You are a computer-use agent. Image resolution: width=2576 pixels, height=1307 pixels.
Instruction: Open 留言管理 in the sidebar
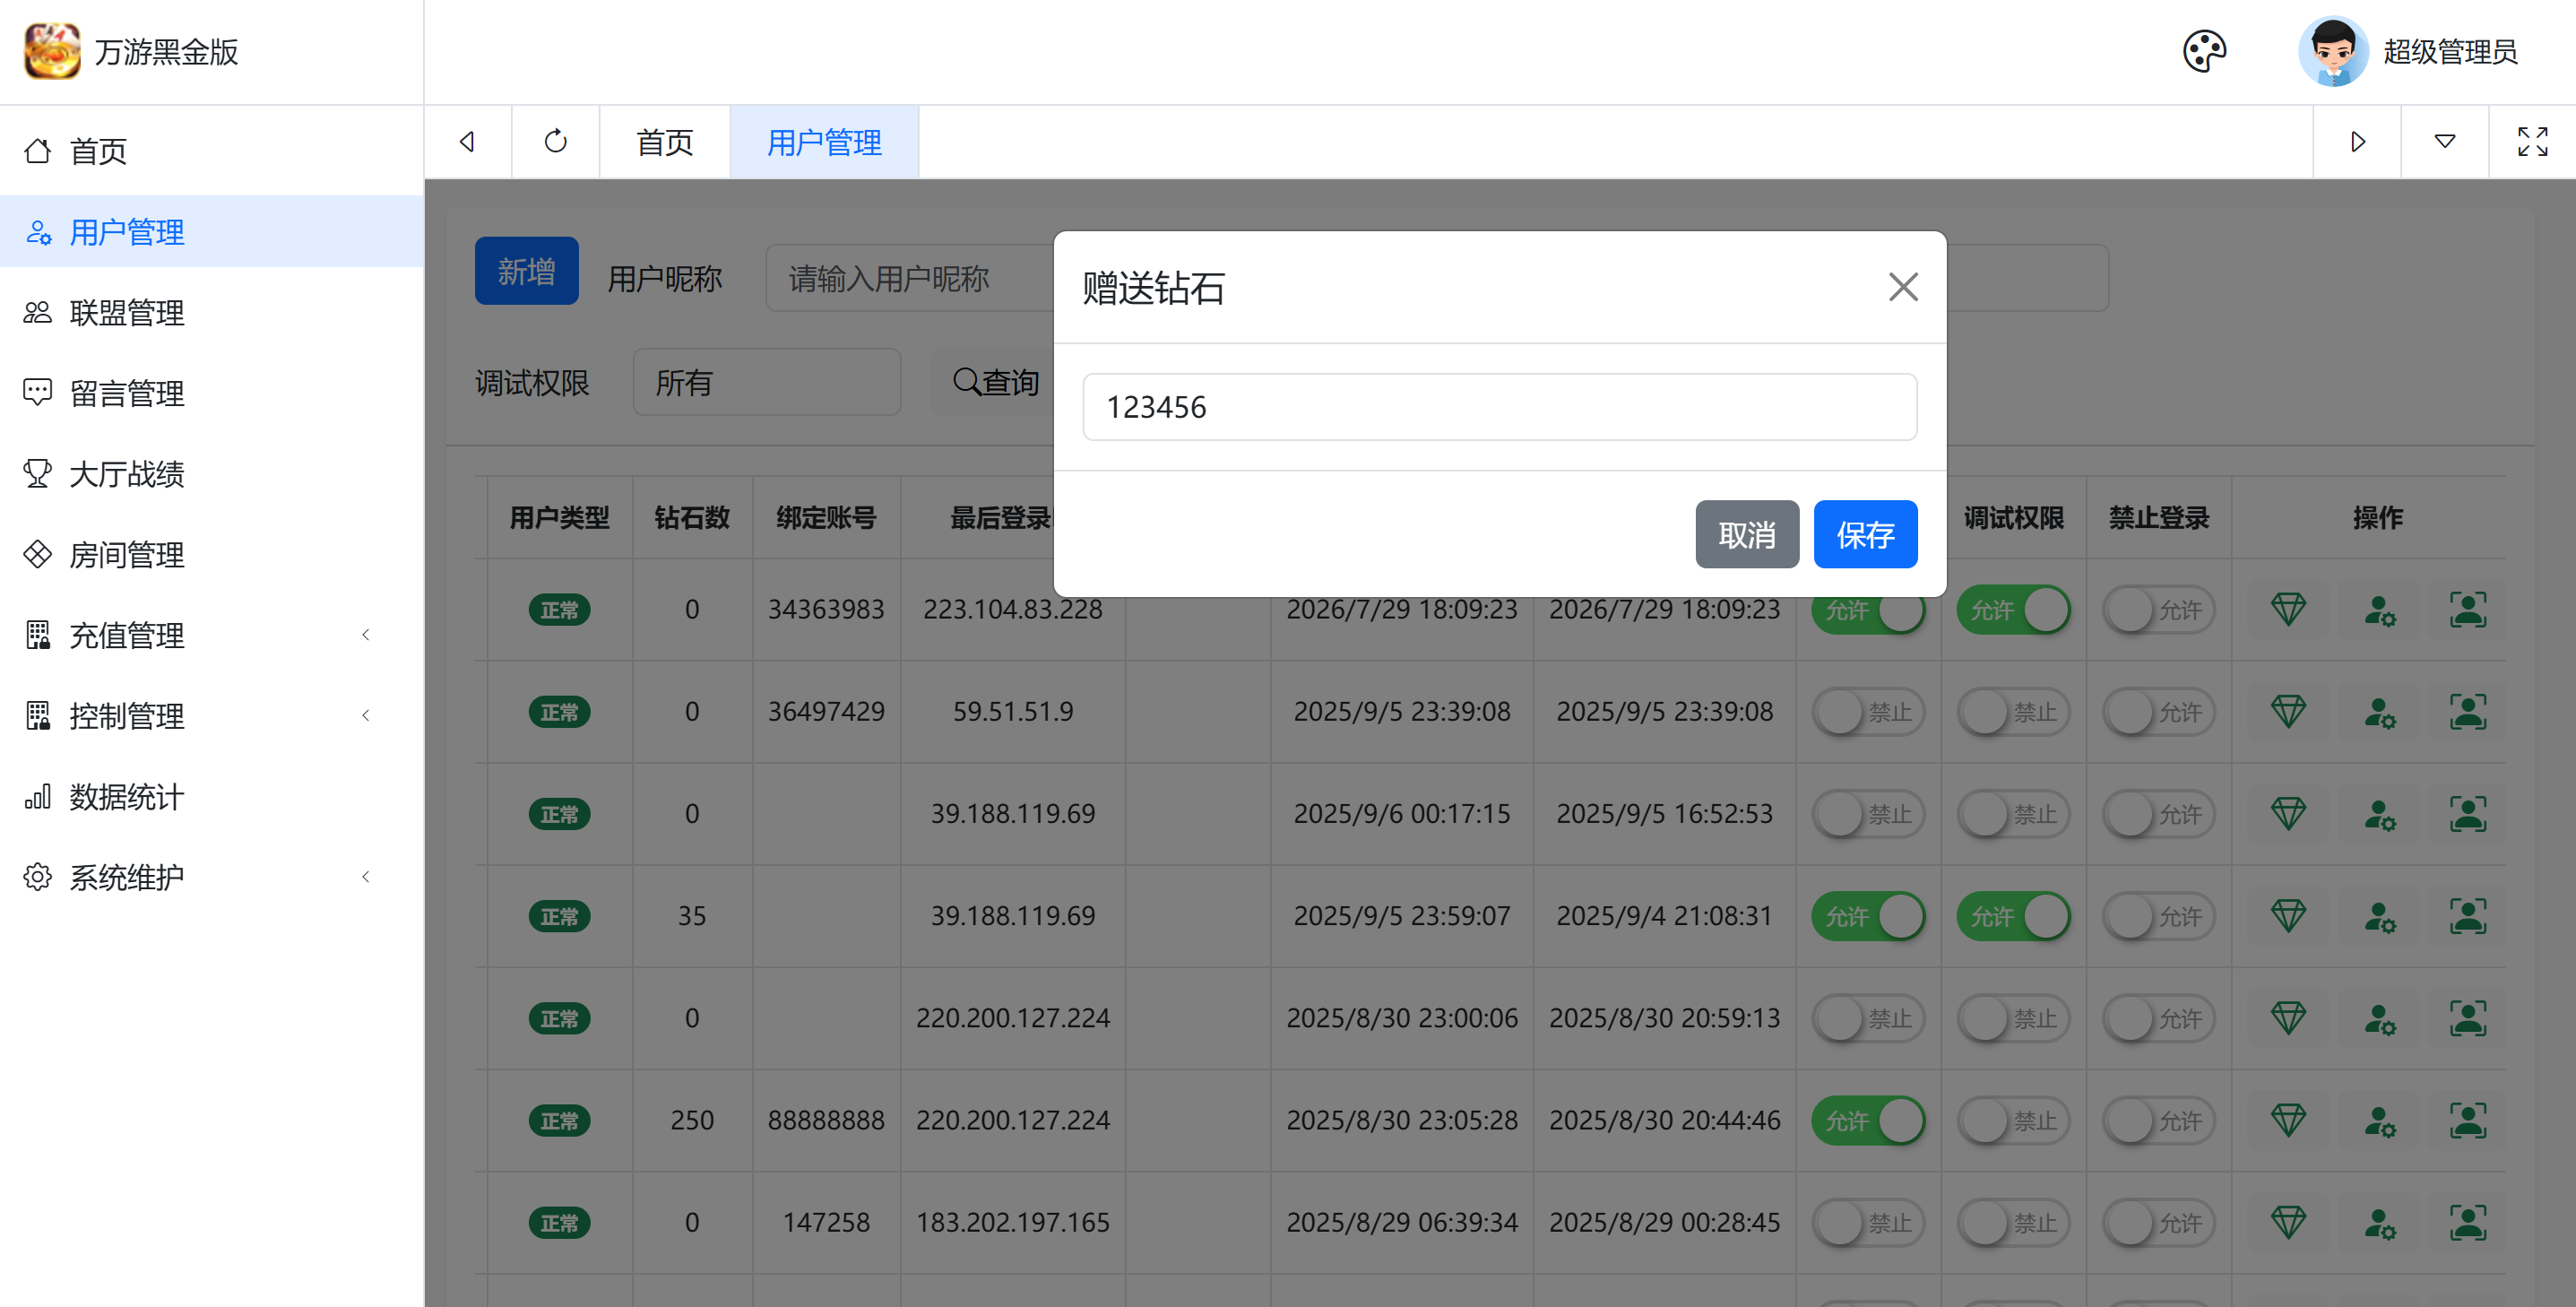click(x=211, y=393)
